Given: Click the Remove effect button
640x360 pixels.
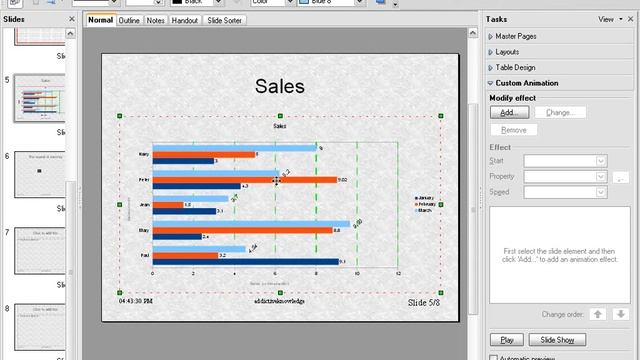Looking at the screenshot, I should tap(513, 130).
